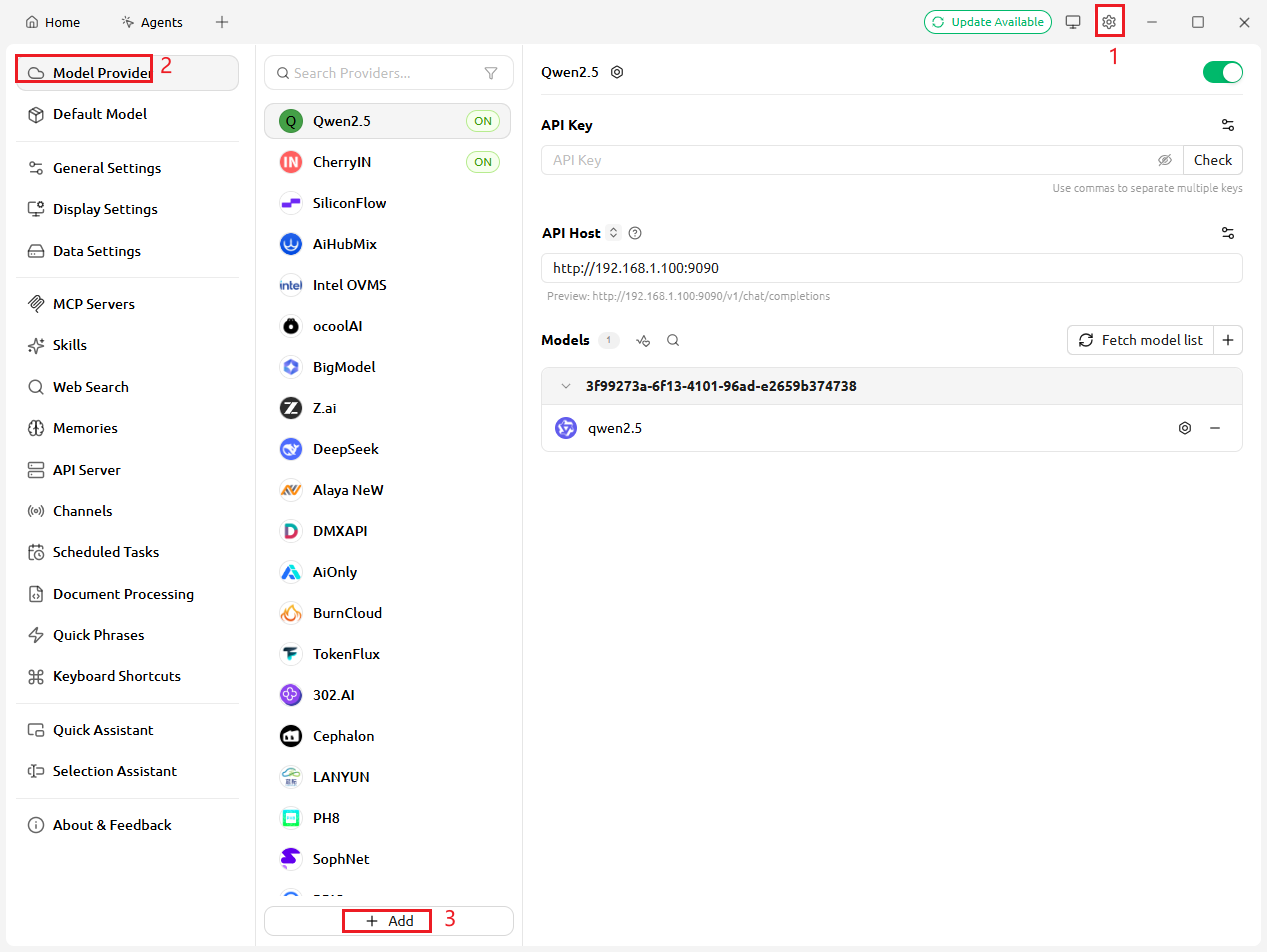Select the Intel OVMS provider icon
Image resolution: width=1267 pixels, height=952 pixels.
pyautogui.click(x=291, y=285)
